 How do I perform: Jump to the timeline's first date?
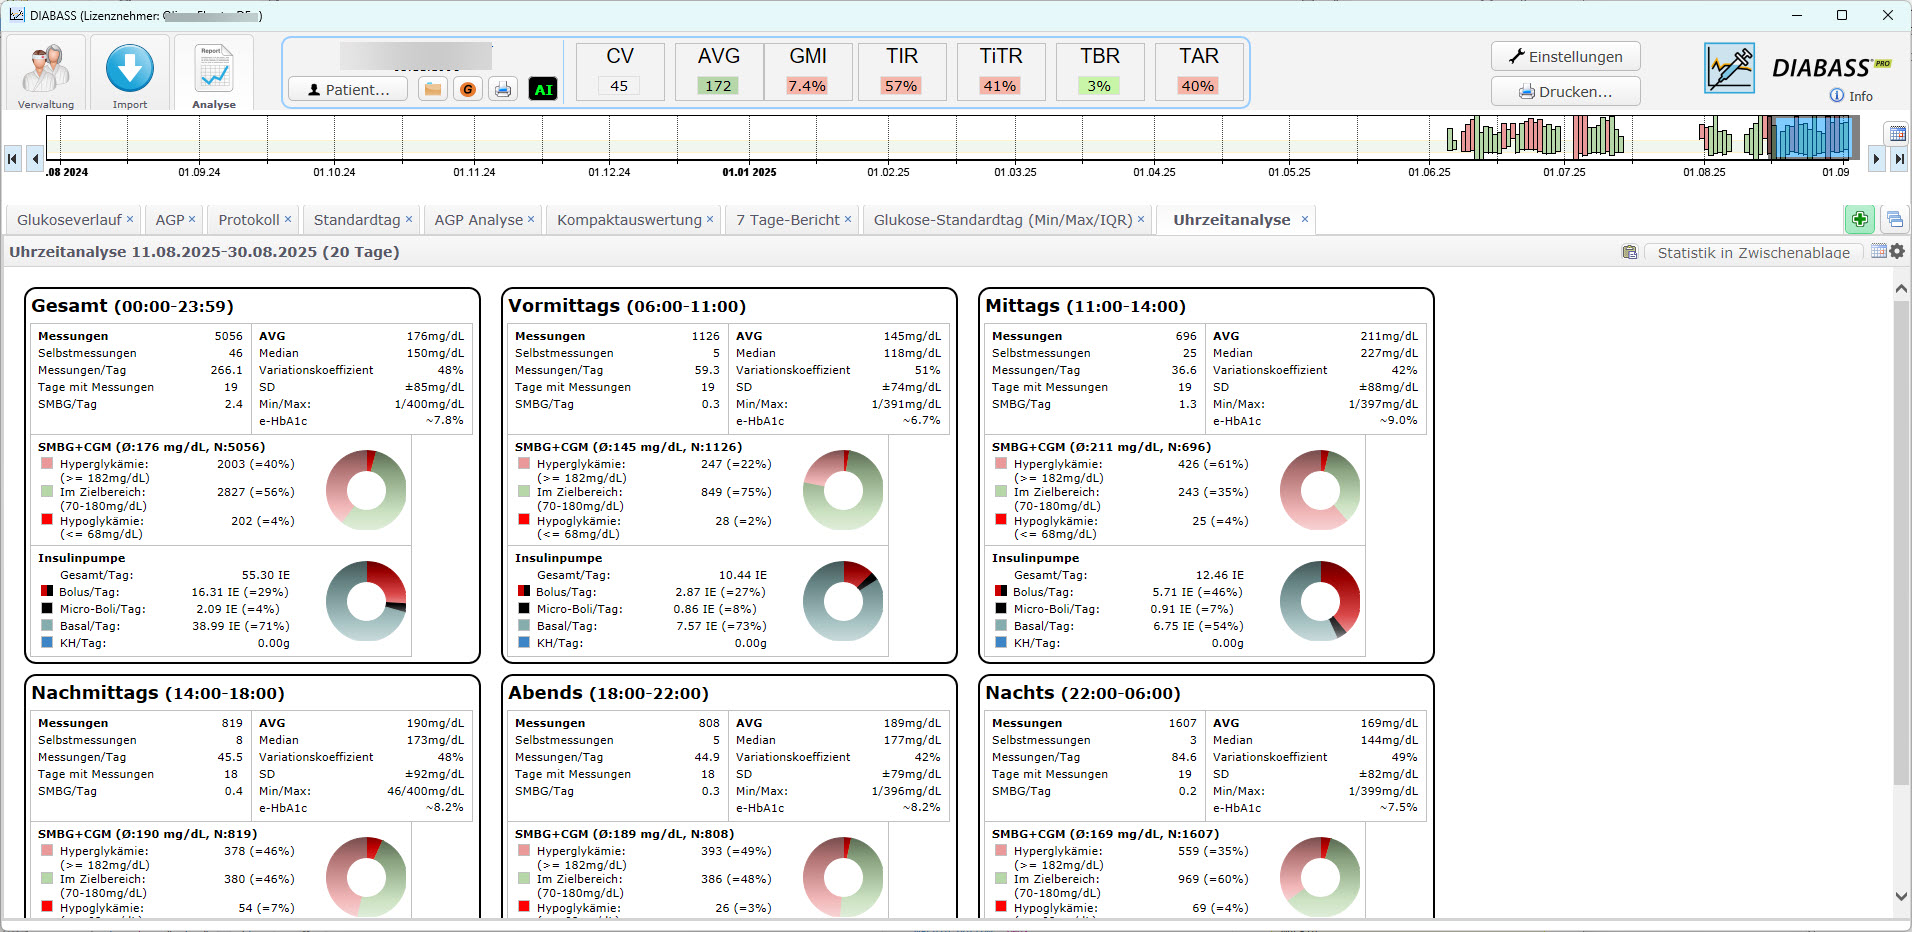coord(13,158)
